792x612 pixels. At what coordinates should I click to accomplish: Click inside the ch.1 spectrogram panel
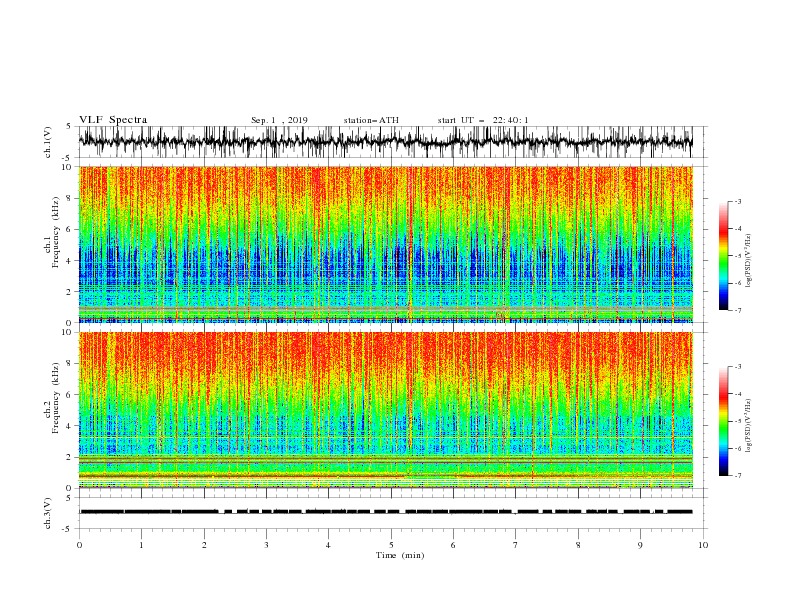point(385,244)
